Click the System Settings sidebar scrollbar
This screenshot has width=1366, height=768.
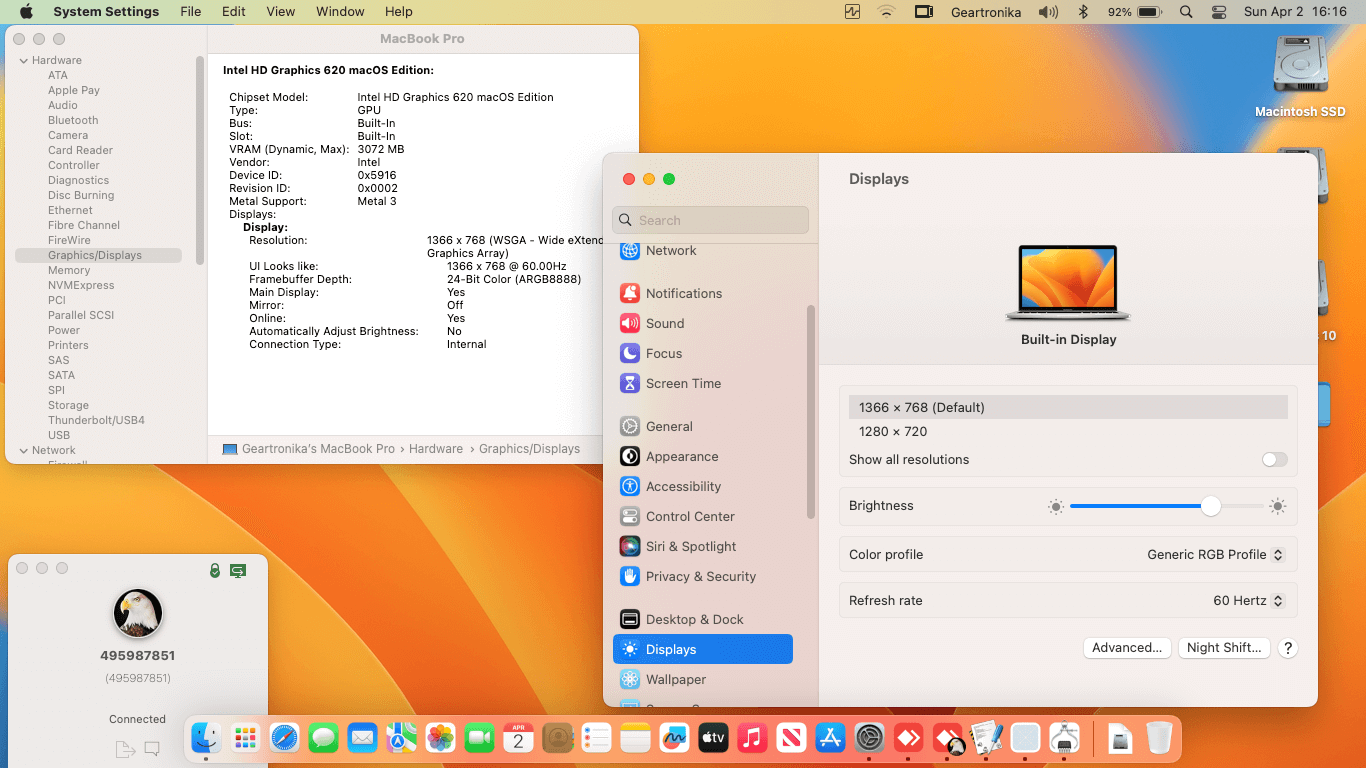point(811,412)
